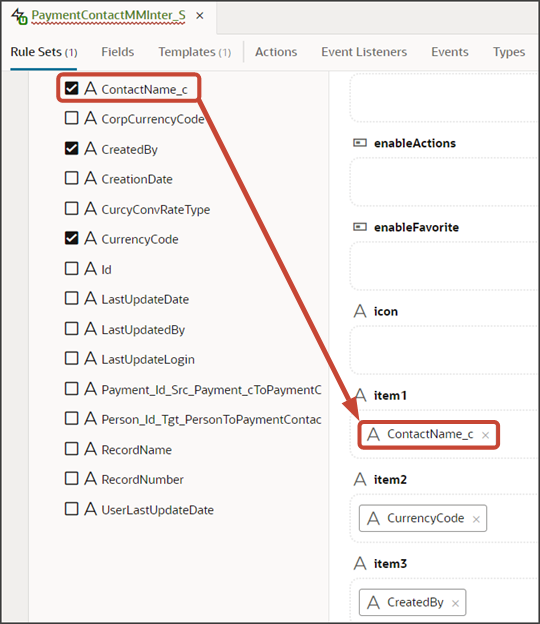Click the text-type icon beside icon slot
The width and height of the screenshot is (540, 624).
360,311
